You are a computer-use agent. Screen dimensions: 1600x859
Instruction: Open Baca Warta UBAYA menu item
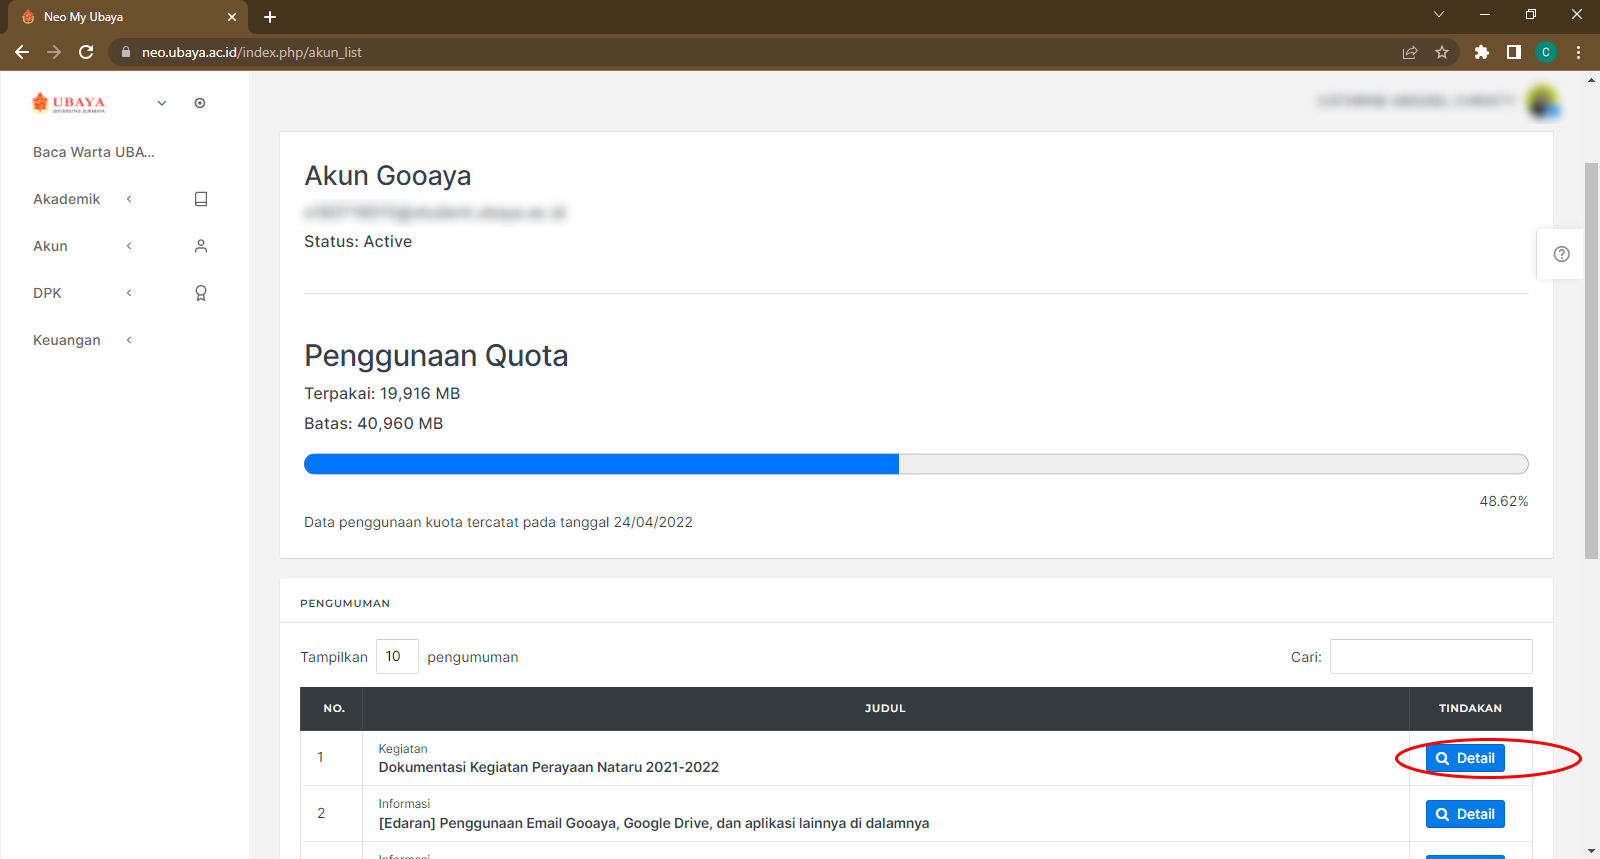click(94, 152)
